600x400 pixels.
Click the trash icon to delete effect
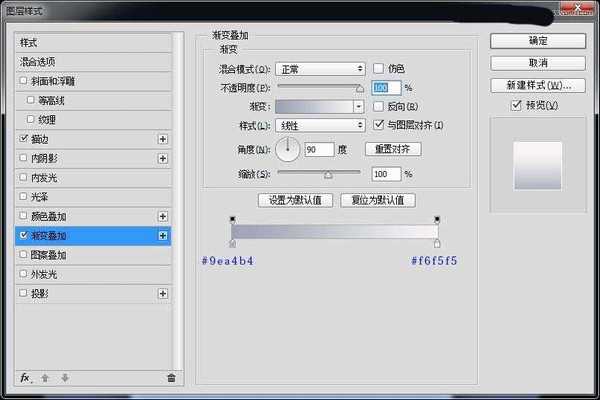coord(171,378)
